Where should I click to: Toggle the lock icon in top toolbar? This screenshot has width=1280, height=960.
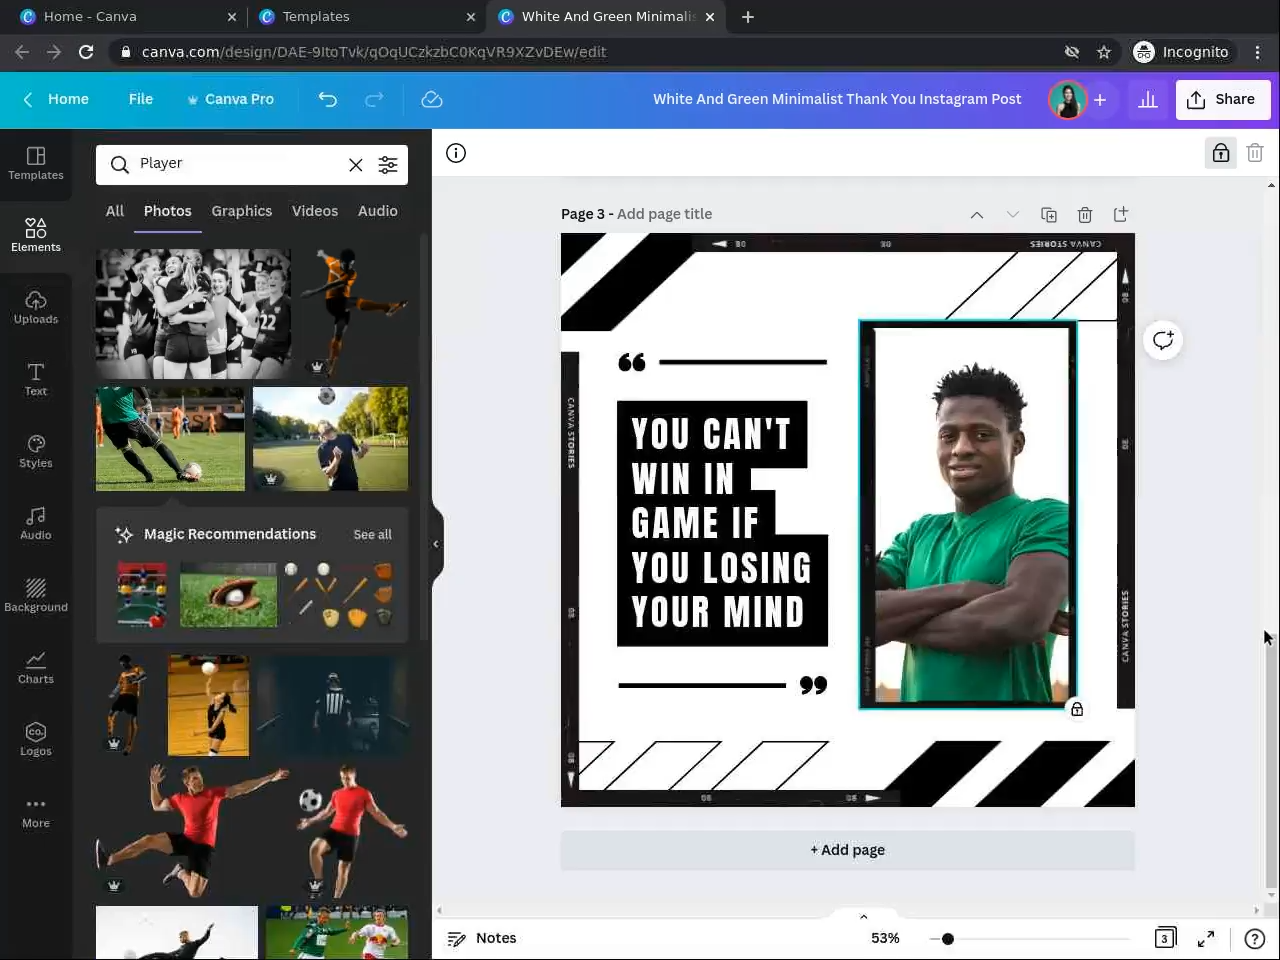[x=1221, y=153]
